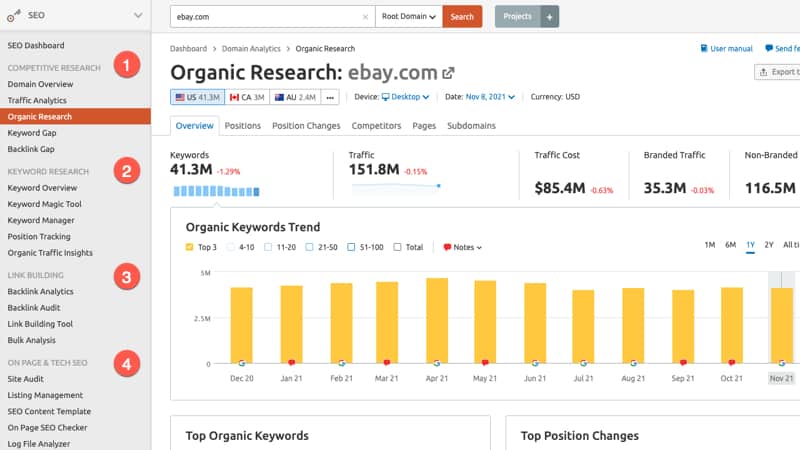Open Site Audit in sidebar
The width and height of the screenshot is (800, 450).
pyautogui.click(x=26, y=379)
